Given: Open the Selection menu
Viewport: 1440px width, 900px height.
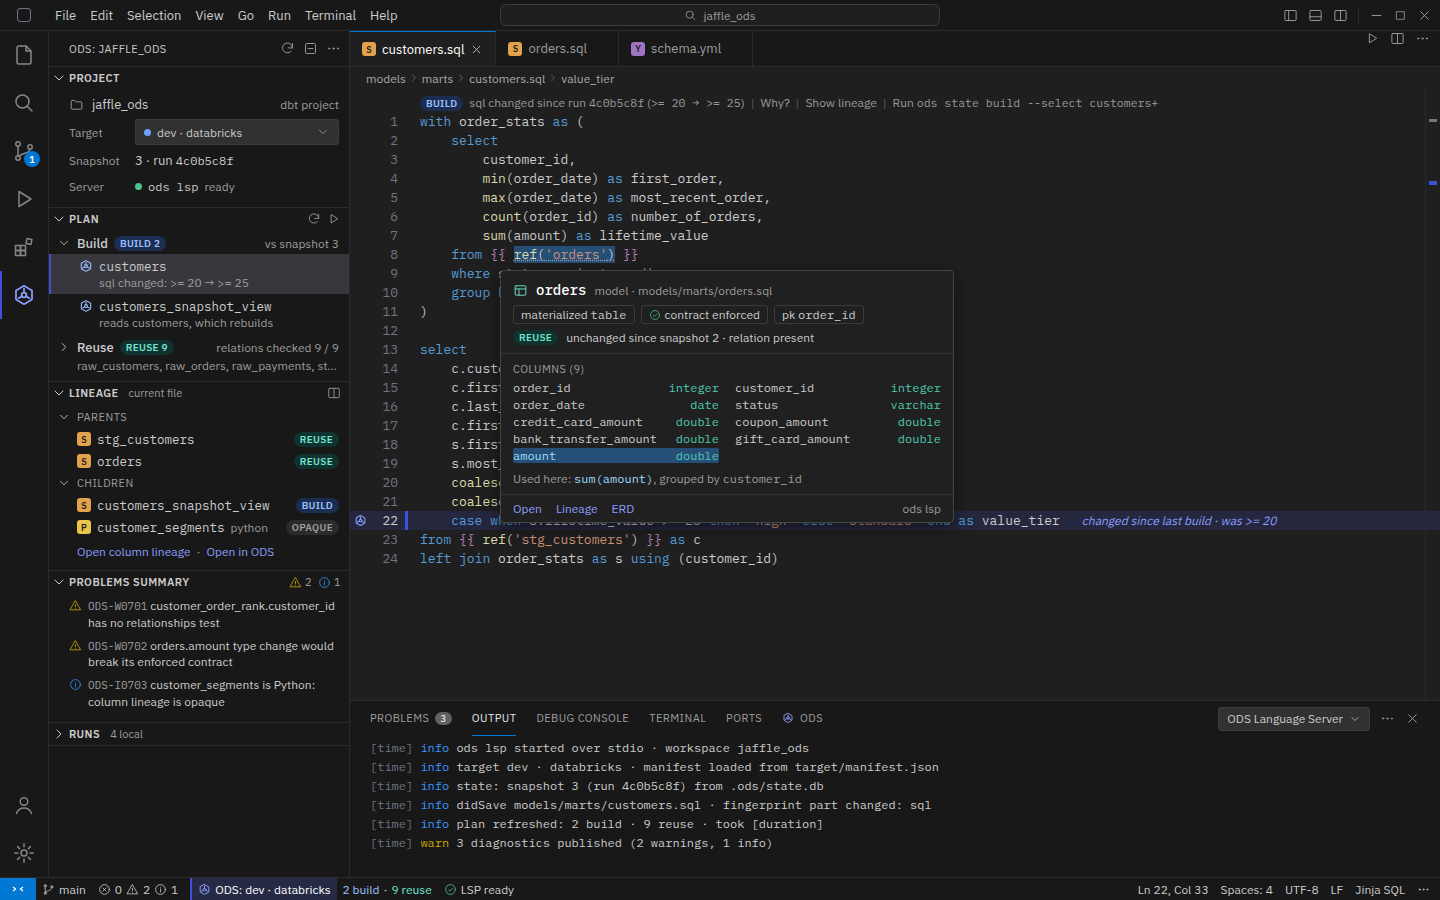Looking at the screenshot, I should (153, 15).
